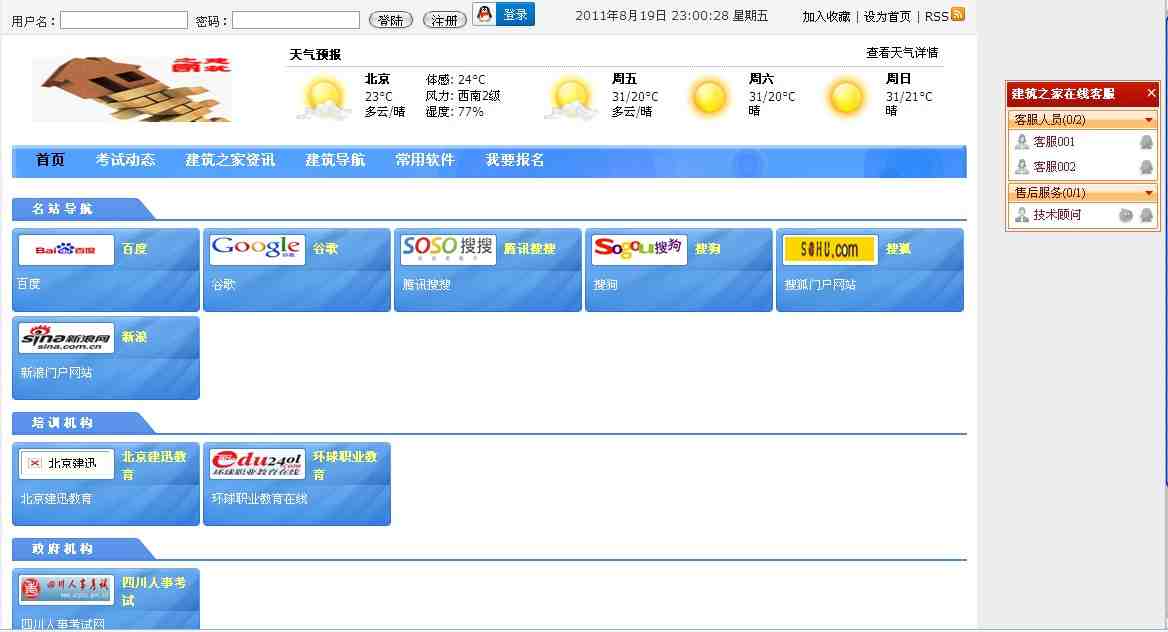
Task: Collapse the 售后服务(0/1) group arrow
Action: [x=1149, y=193]
